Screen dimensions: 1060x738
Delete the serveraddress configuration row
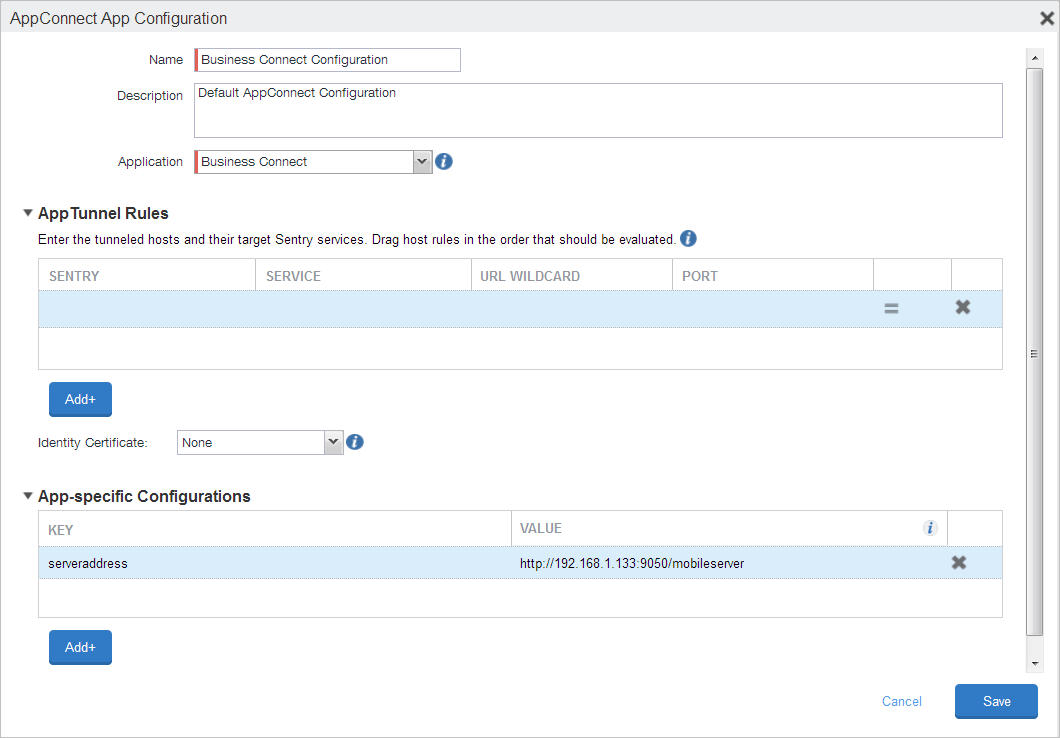(959, 562)
